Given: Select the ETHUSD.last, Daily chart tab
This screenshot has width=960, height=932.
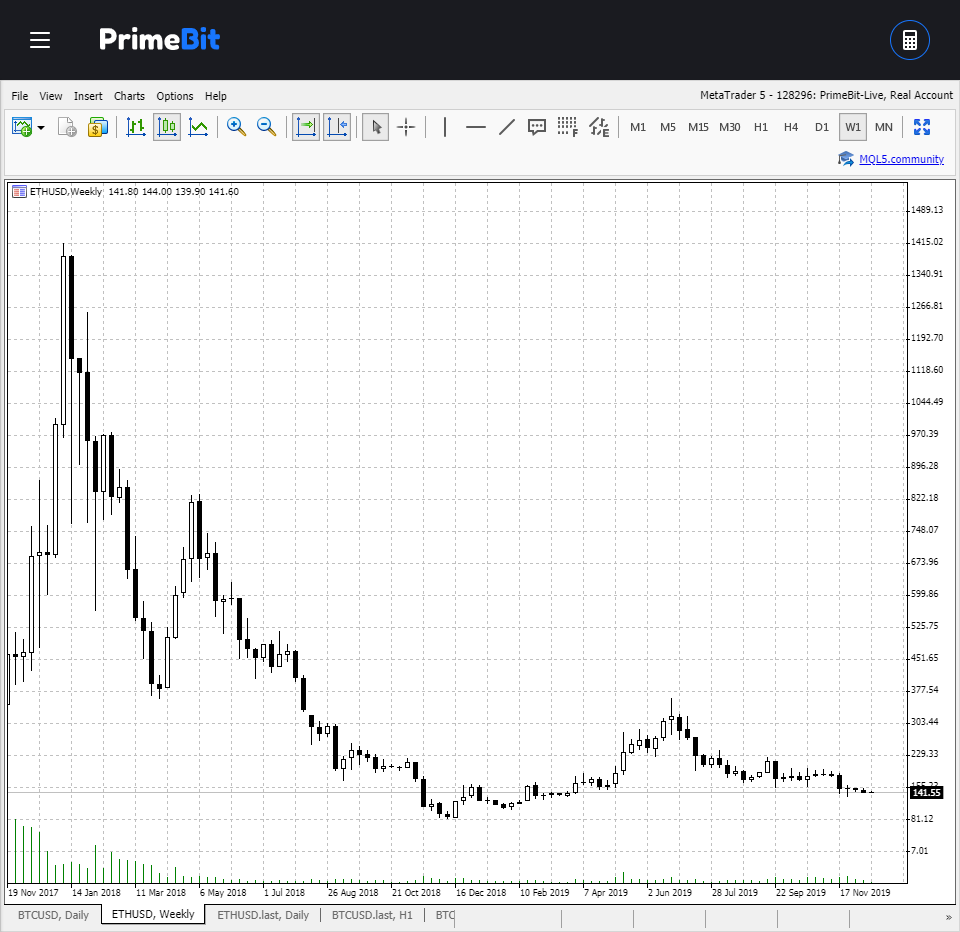Looking at the screenshot, I should pos(262,915).
